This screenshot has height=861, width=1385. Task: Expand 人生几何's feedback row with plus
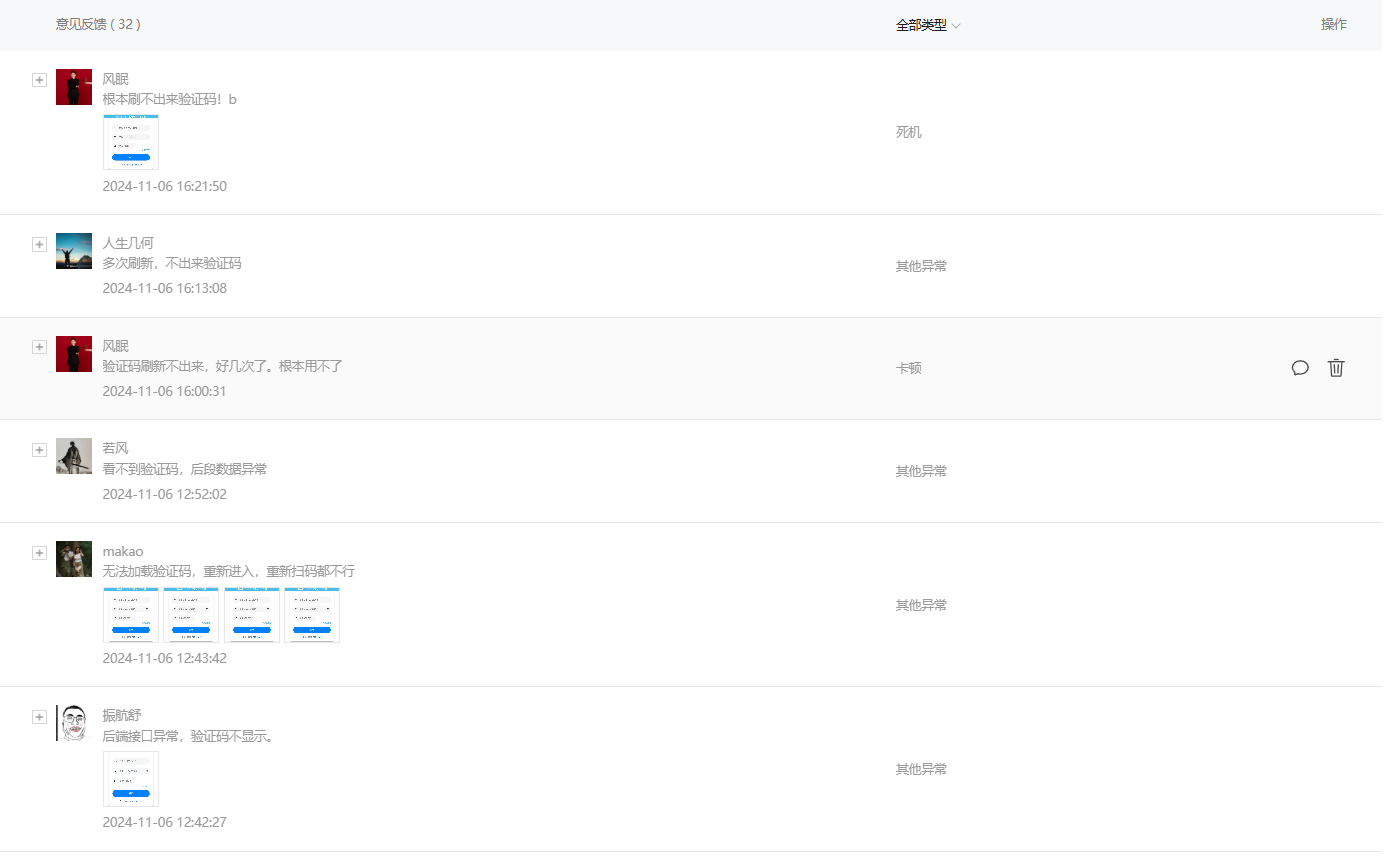pyautogui.click(x=39, y=244)
